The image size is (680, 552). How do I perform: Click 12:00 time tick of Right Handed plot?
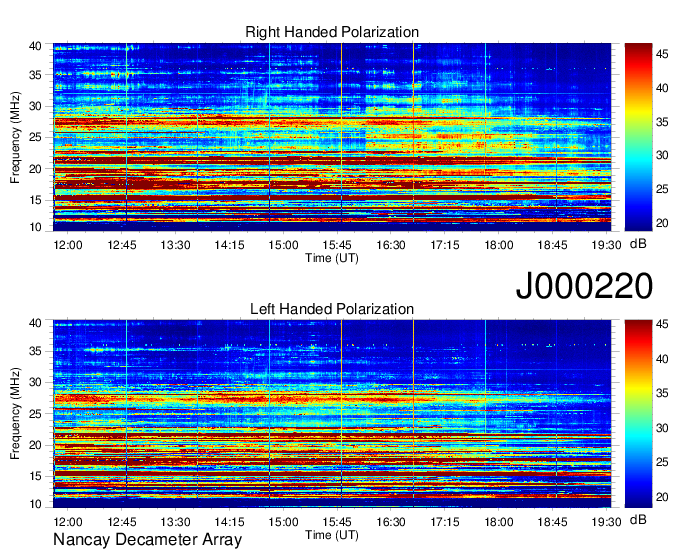tap(68, 245)
